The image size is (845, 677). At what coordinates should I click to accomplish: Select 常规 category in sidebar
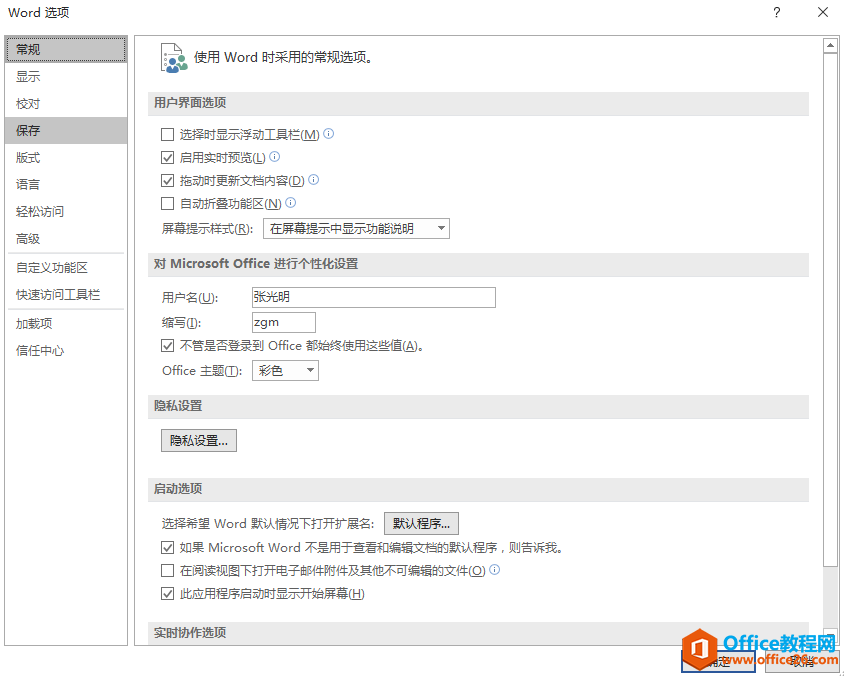[66, 50]
